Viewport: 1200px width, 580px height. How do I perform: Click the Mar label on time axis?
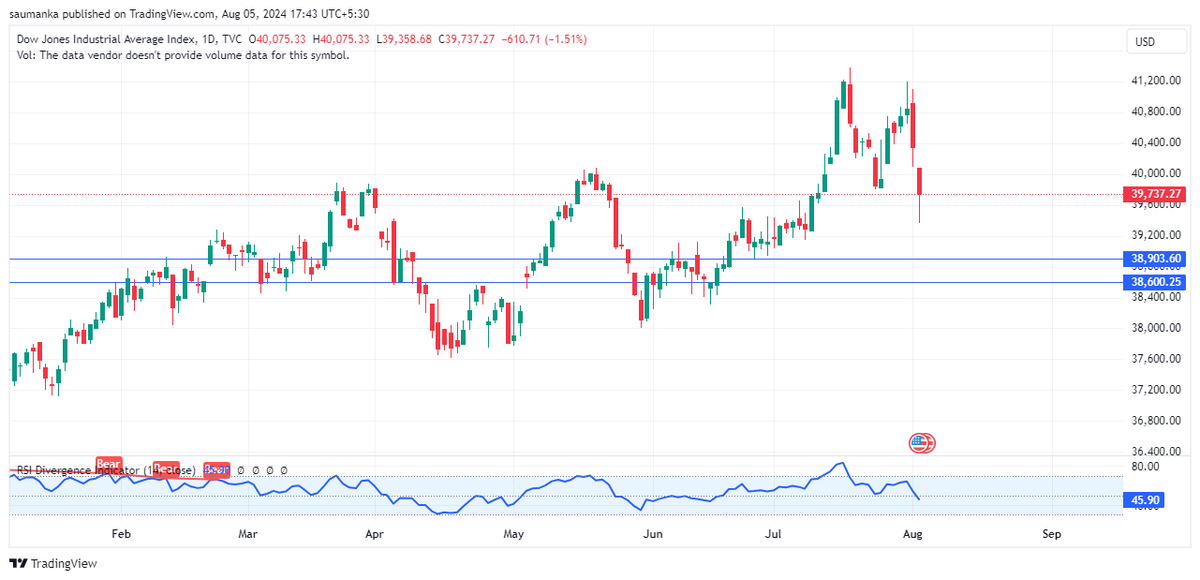point(248,535)
